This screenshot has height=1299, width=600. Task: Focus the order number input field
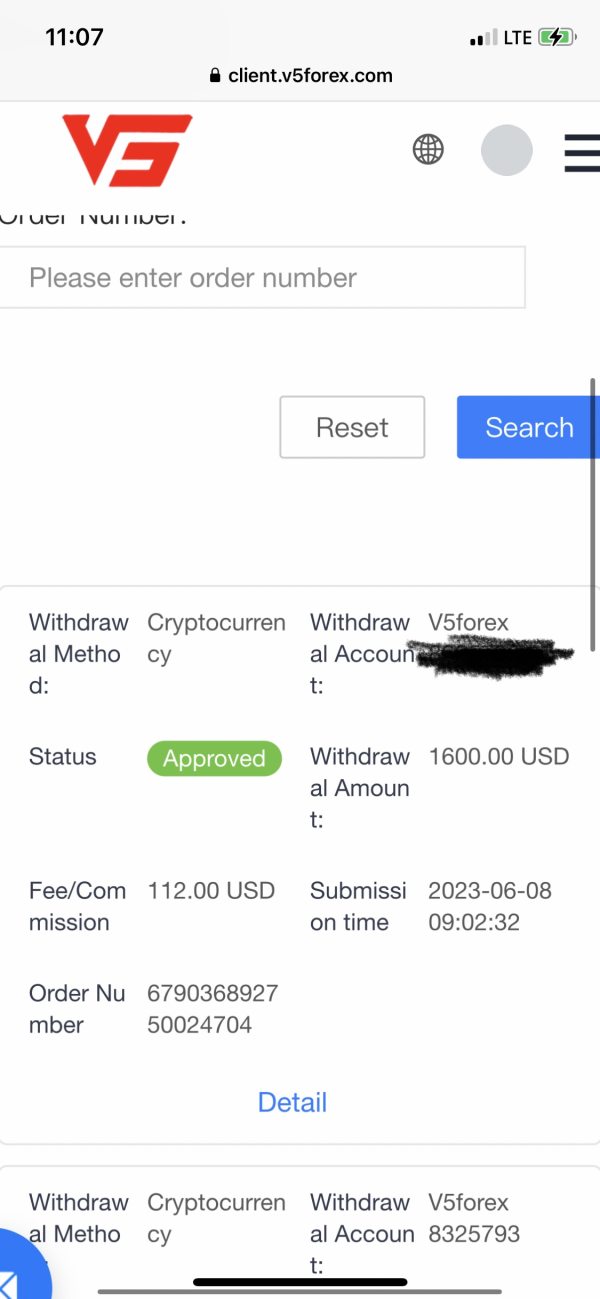pos(262,278)
